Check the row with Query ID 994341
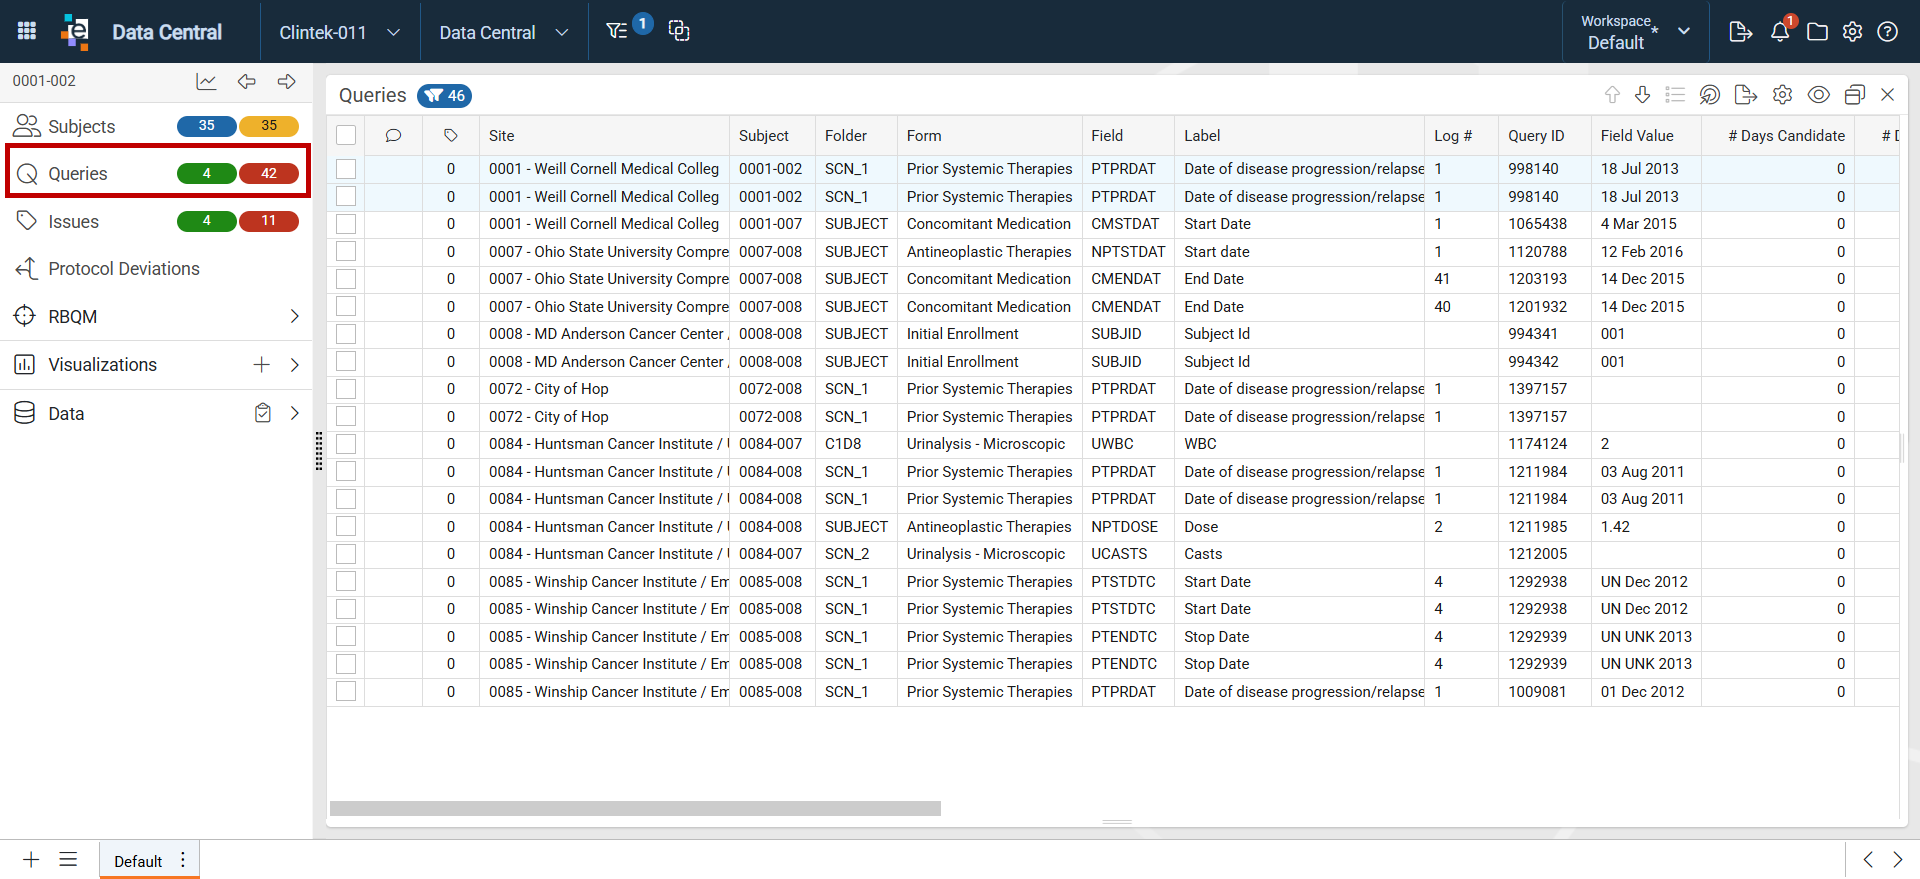 pos(346,334)
